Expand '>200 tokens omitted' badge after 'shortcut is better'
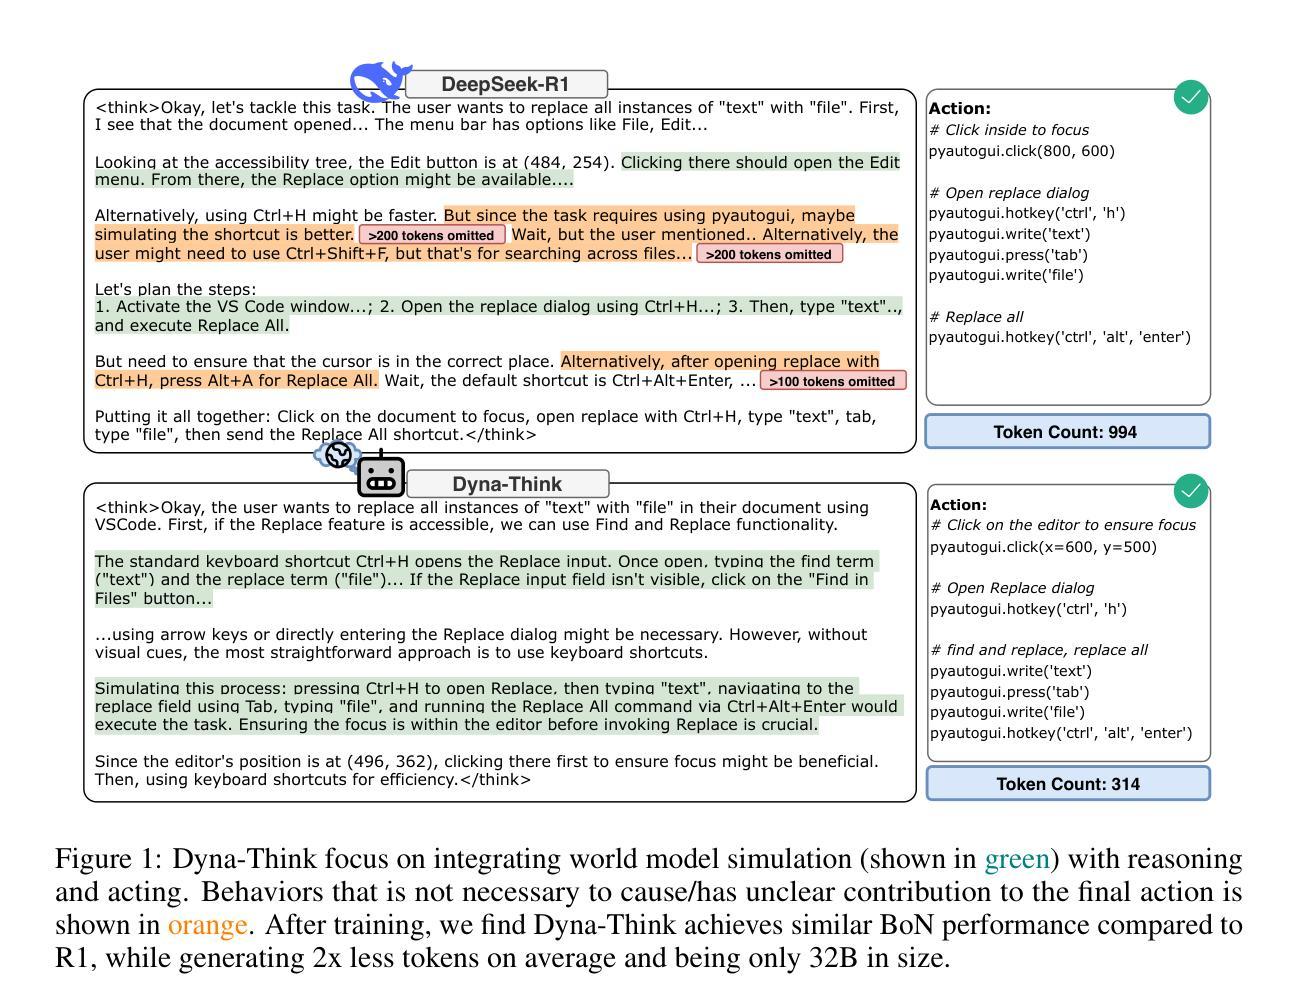Viewport: 1299px width, 1004px height. tap(432, 235)
